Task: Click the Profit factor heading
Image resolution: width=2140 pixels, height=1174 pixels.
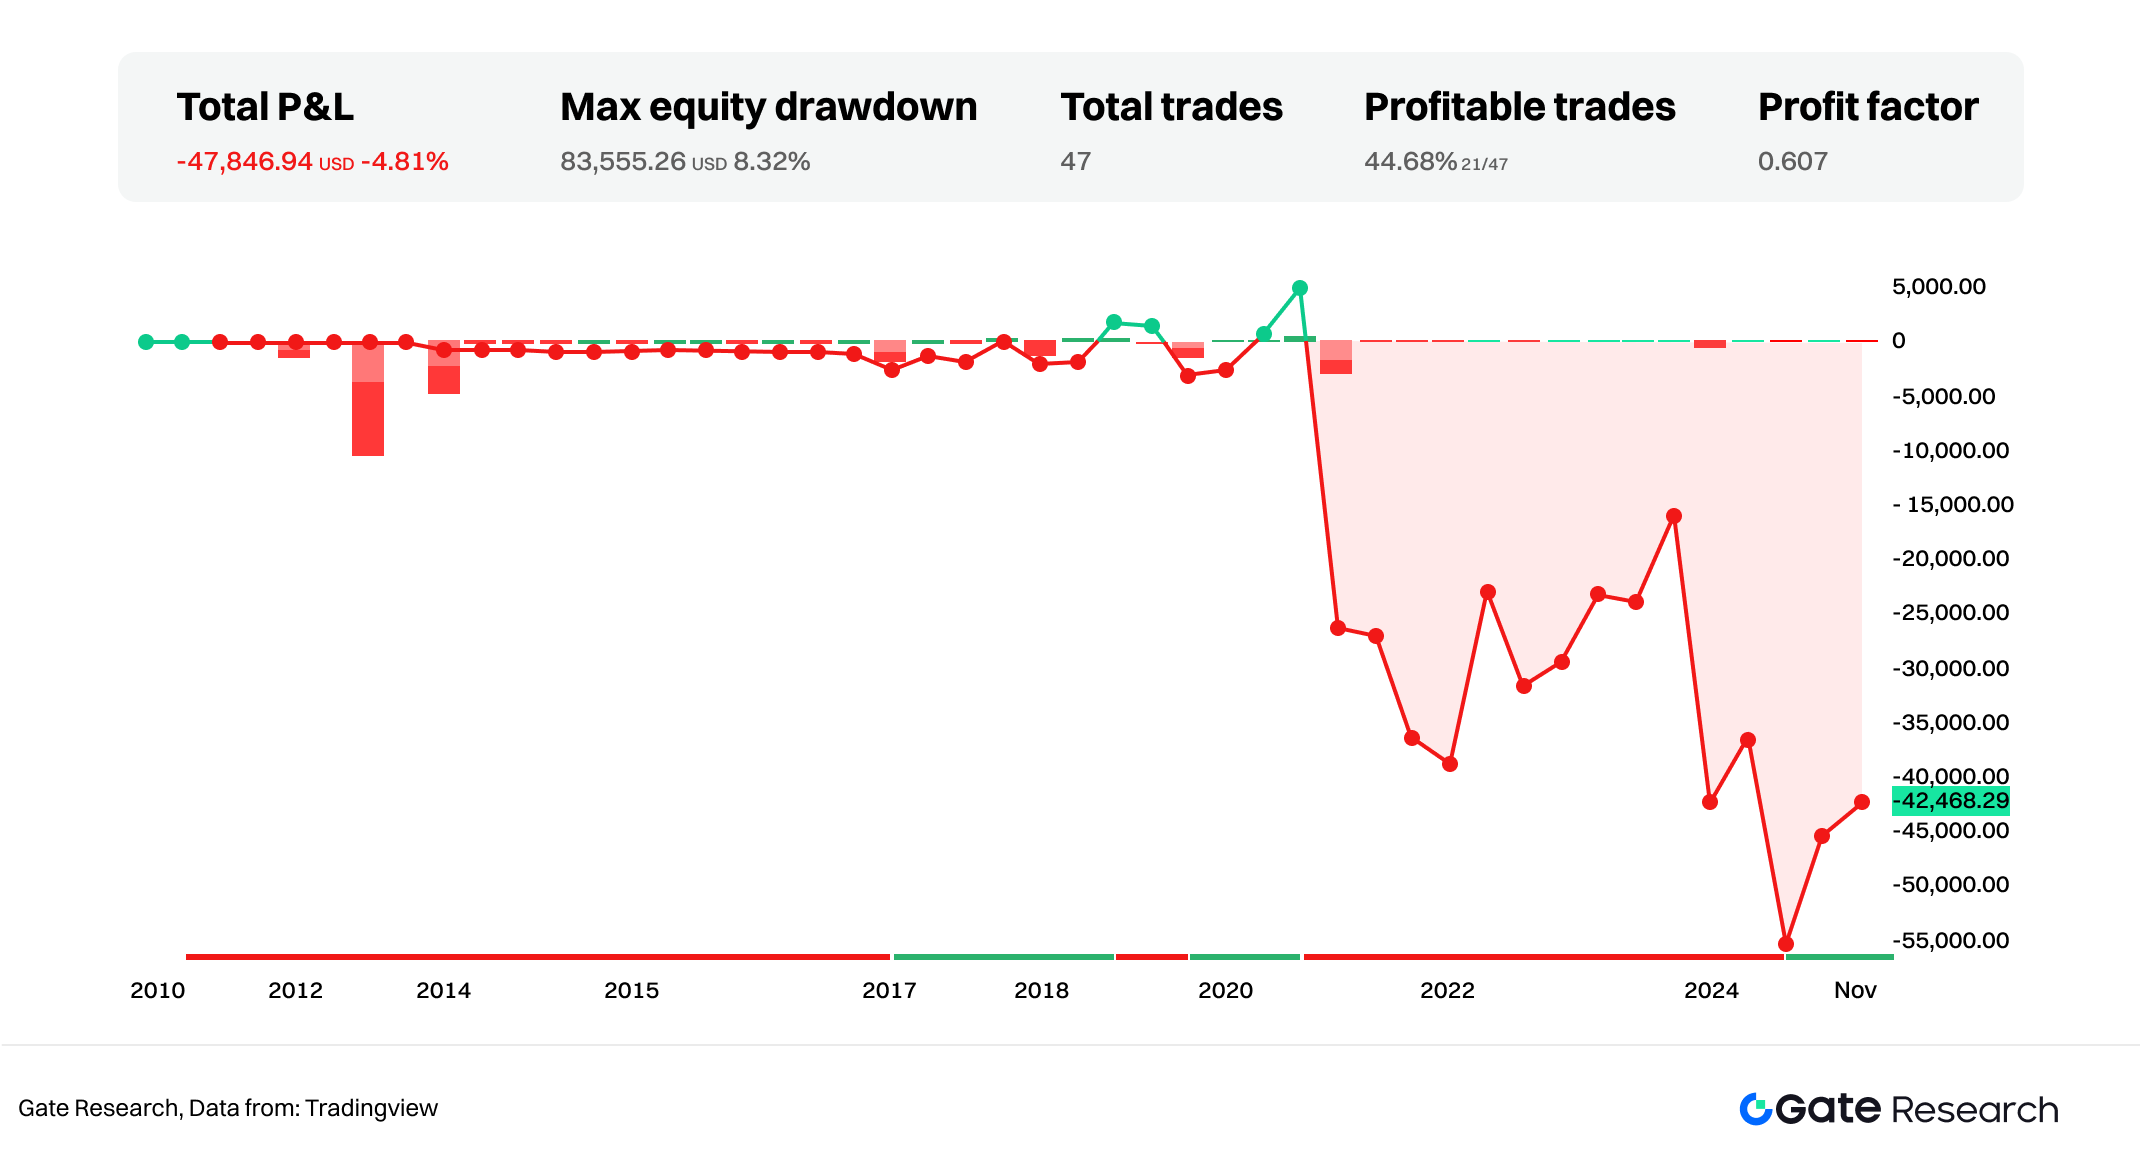Action: (1867, 107)
